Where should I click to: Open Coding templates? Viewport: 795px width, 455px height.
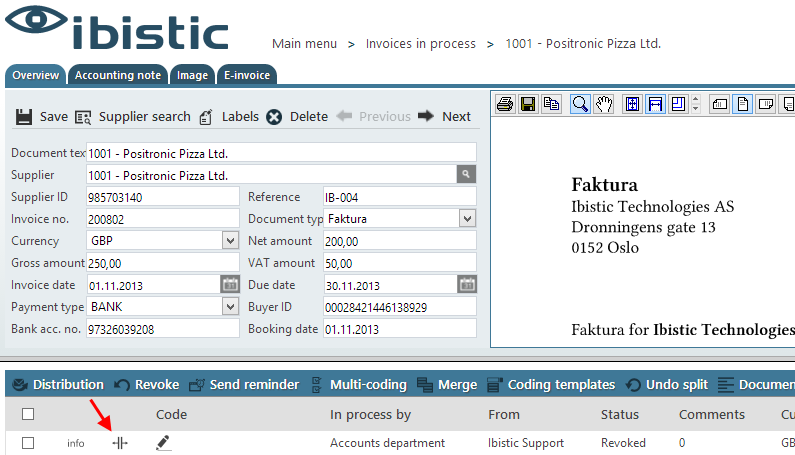point(551,384)
